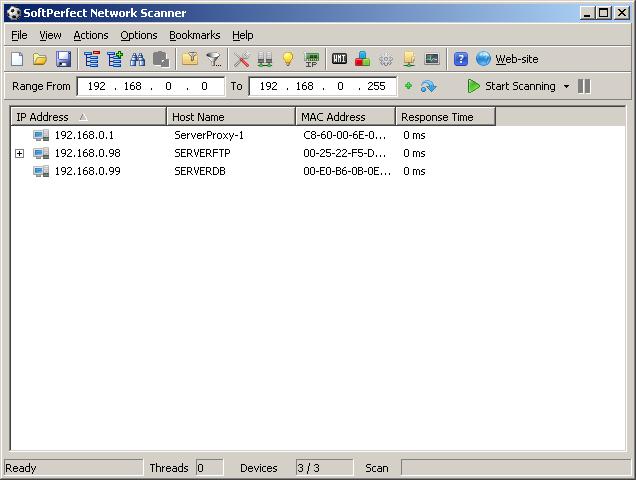The height and width of the screenshot is (480, 636).
Task: Click MAC address C8-60-00-6E-0...
Action: 344,135
